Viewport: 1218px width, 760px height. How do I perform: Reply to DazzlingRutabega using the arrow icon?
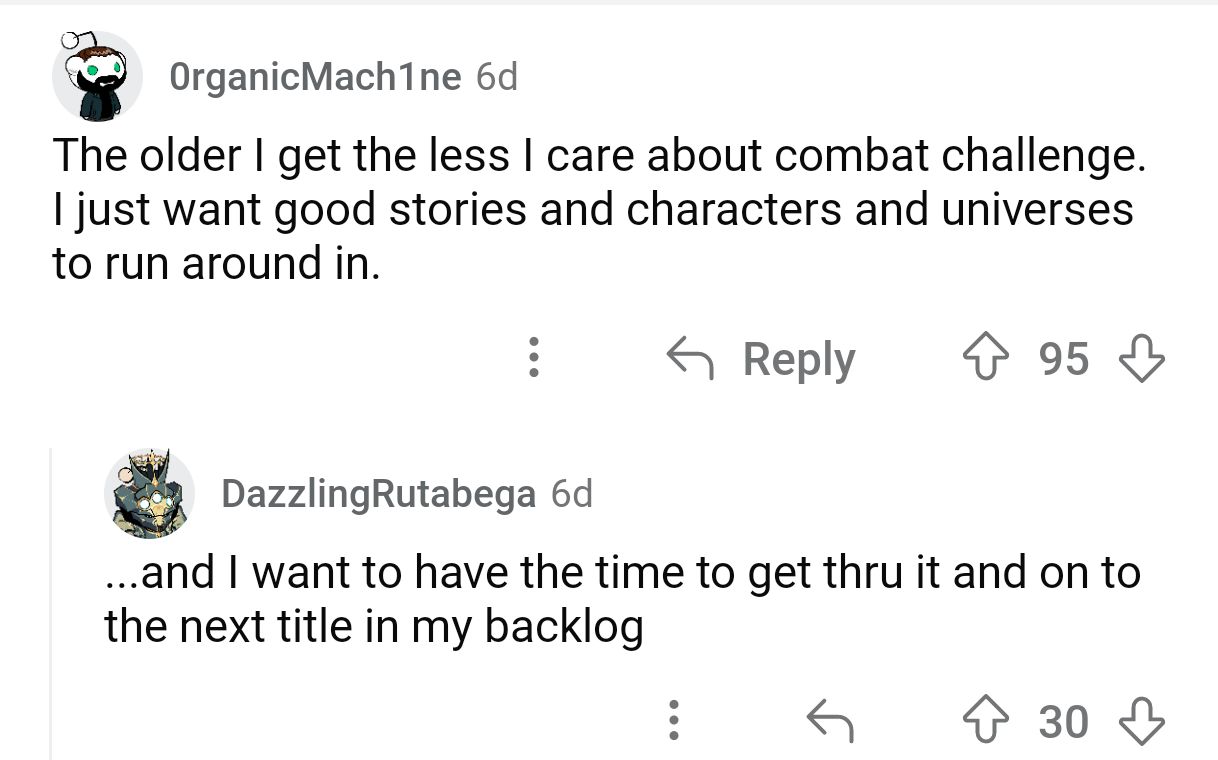click(832, 721)
